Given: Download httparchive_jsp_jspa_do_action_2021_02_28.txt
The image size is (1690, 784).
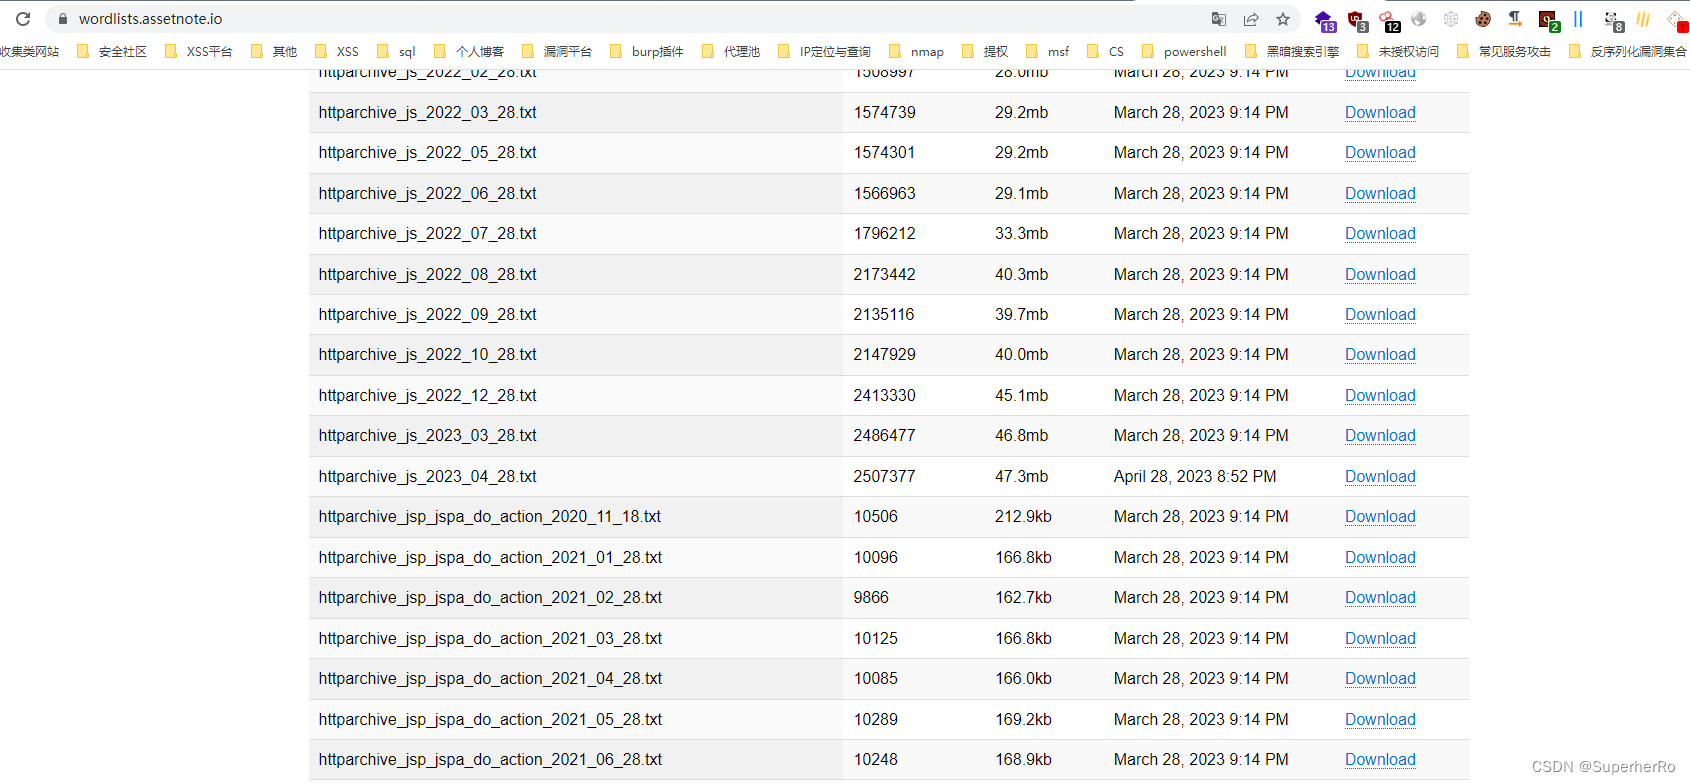Looking at the screenshot, I should click(1380, 598).
